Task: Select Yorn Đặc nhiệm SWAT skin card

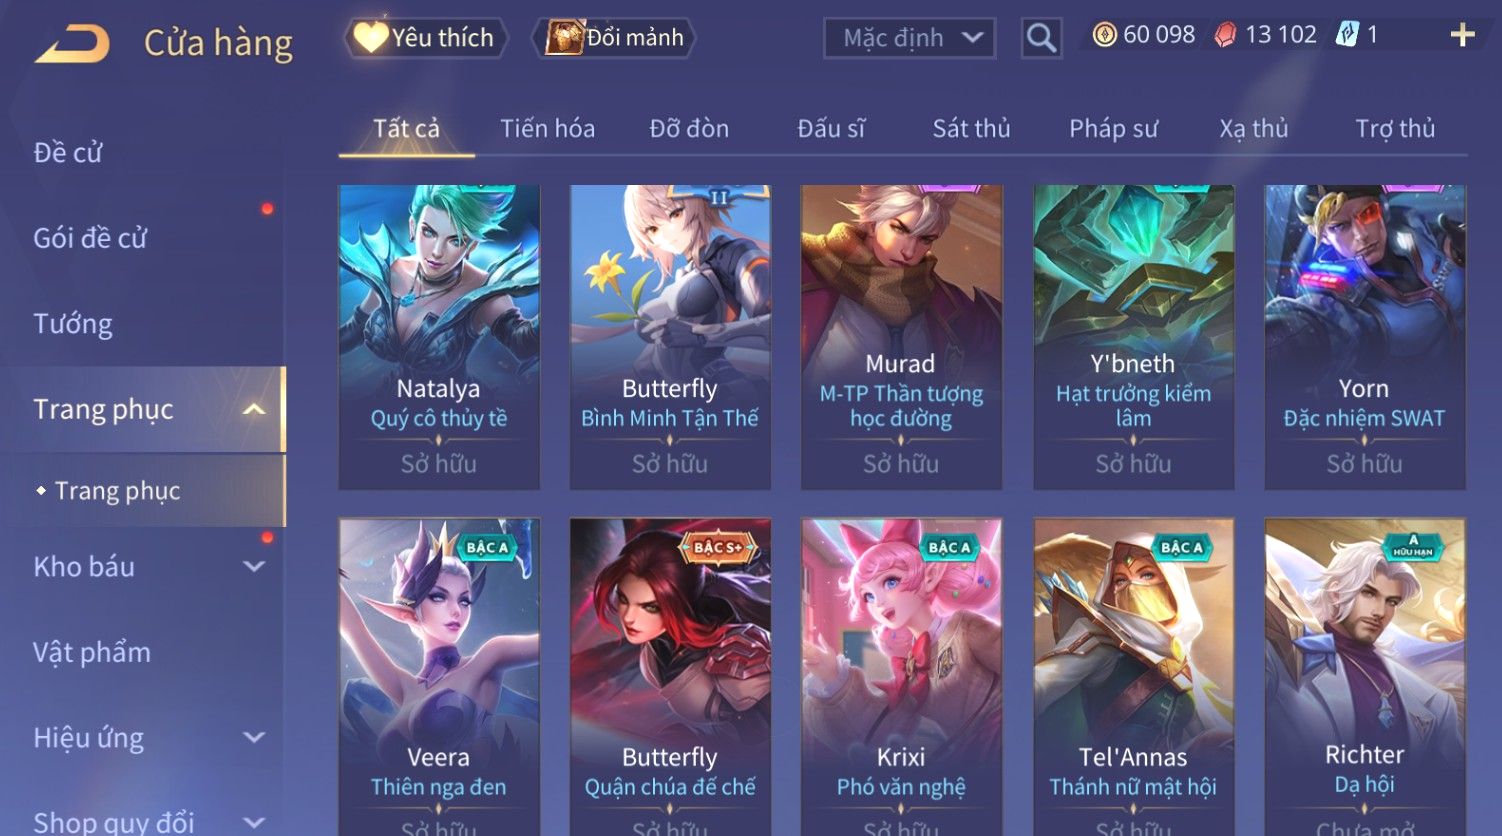Action: (1365, 337)
